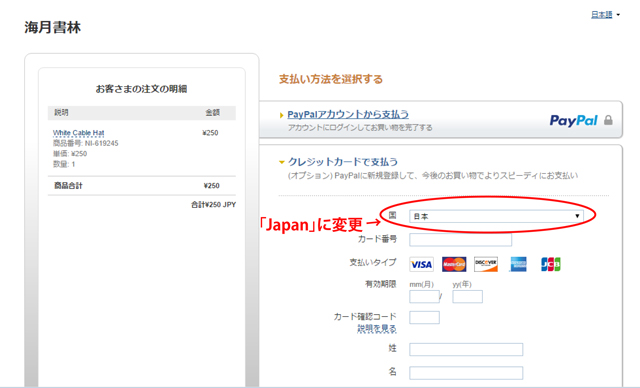Image resolution: width=640 pixels, height=388 pixels.
Task: Click the American Express logo
Action: (x=518, y=264)
